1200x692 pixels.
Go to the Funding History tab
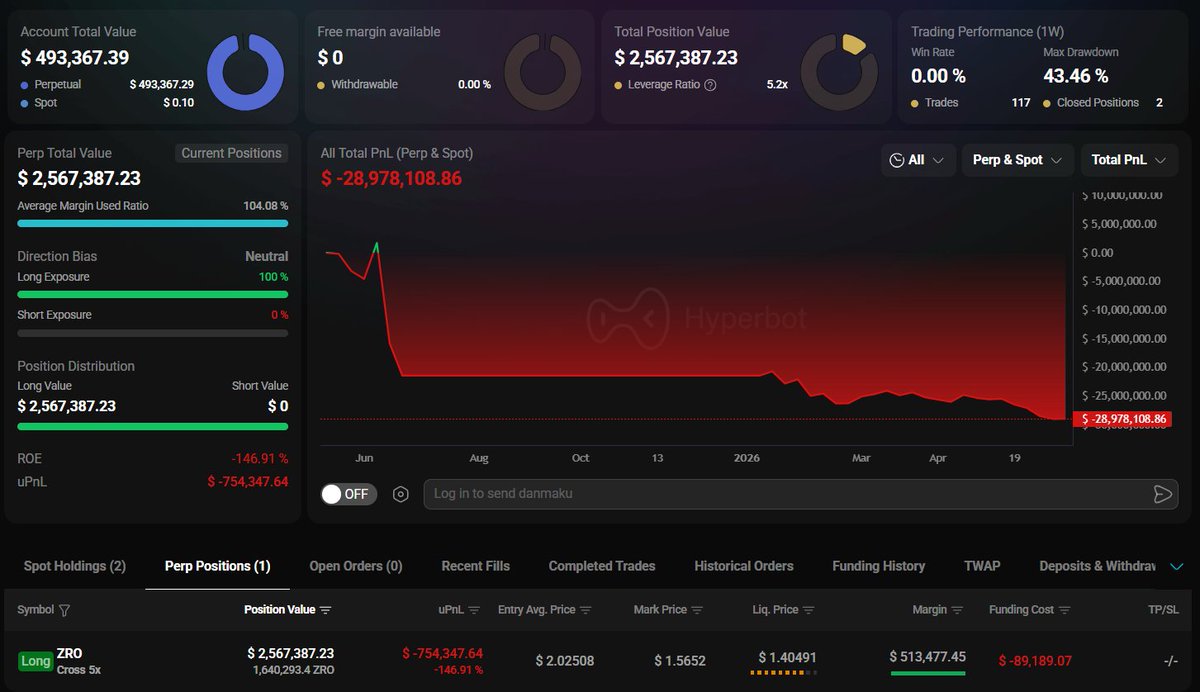click(x=878, y=566)
